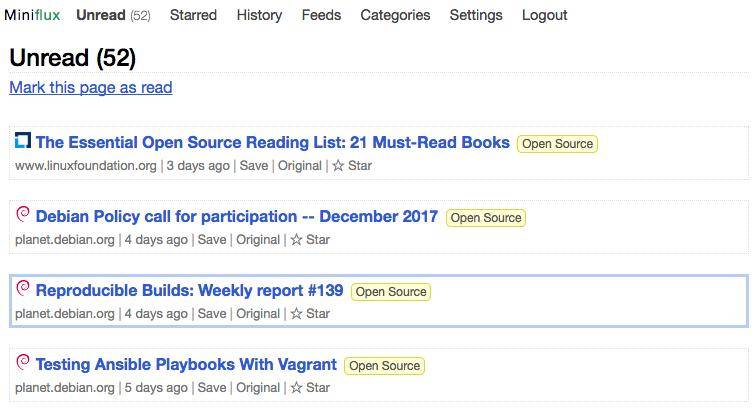Star the Testing Ansible Playbooks entry

pos(309,388)
